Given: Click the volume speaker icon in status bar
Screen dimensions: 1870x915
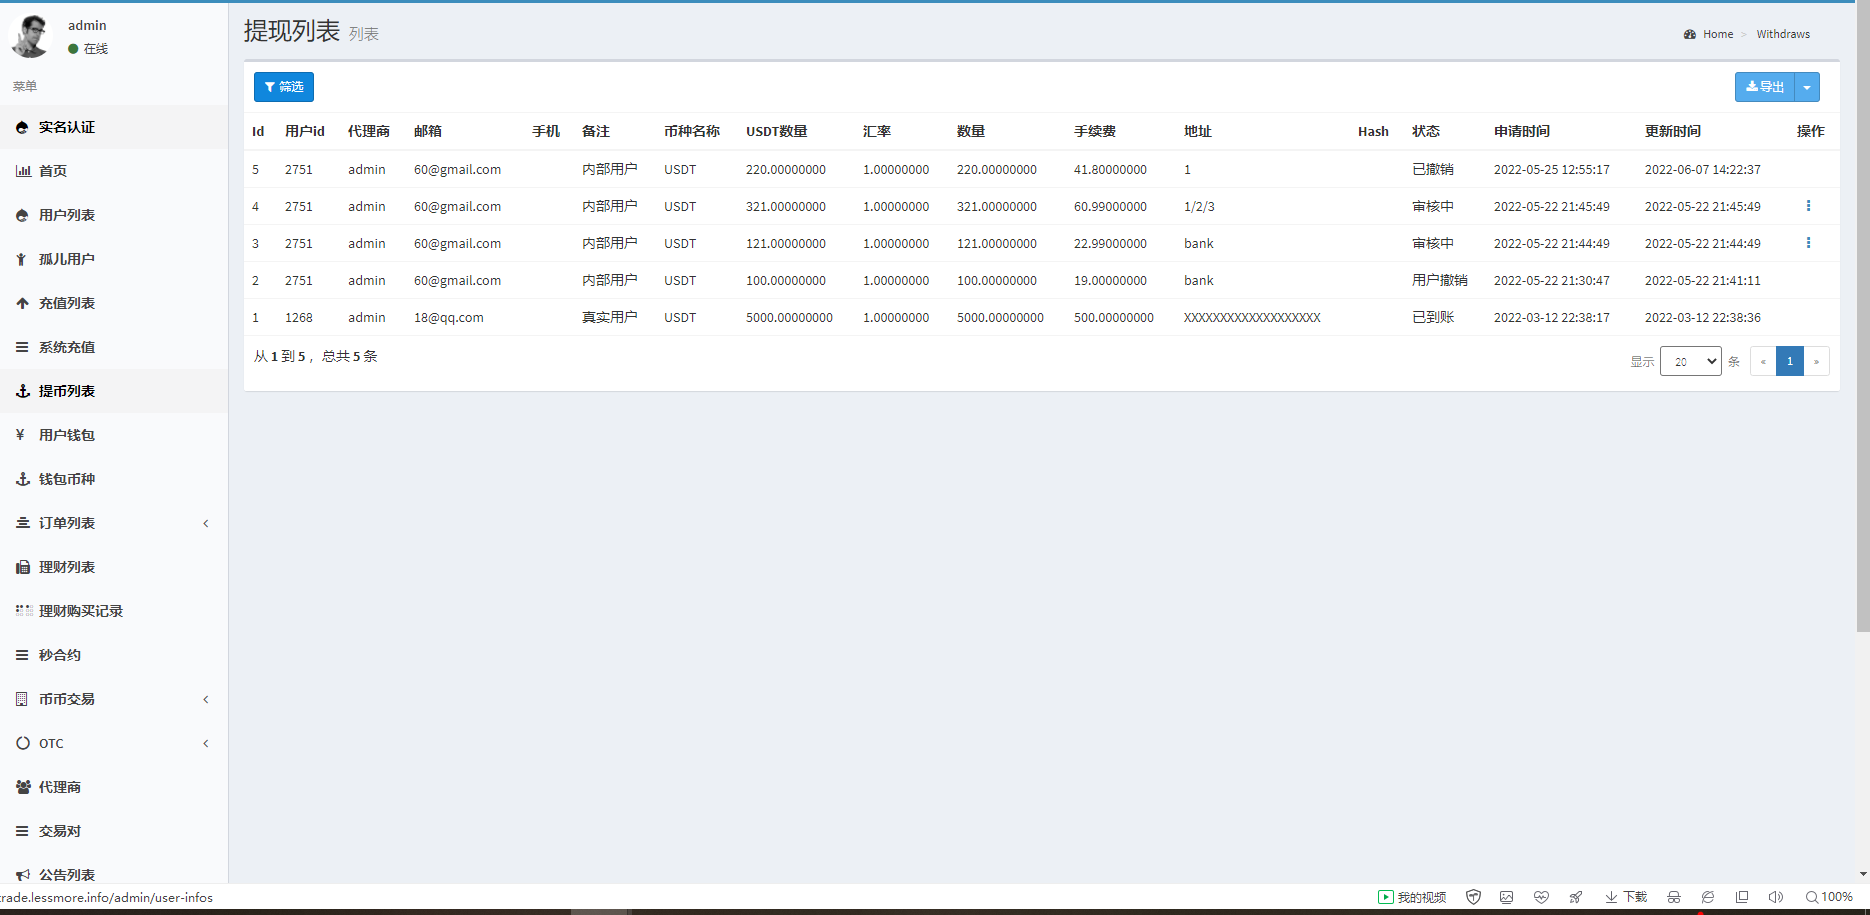Looking at the screenshot, I should pyautogui.click(x=1775, y=897).
